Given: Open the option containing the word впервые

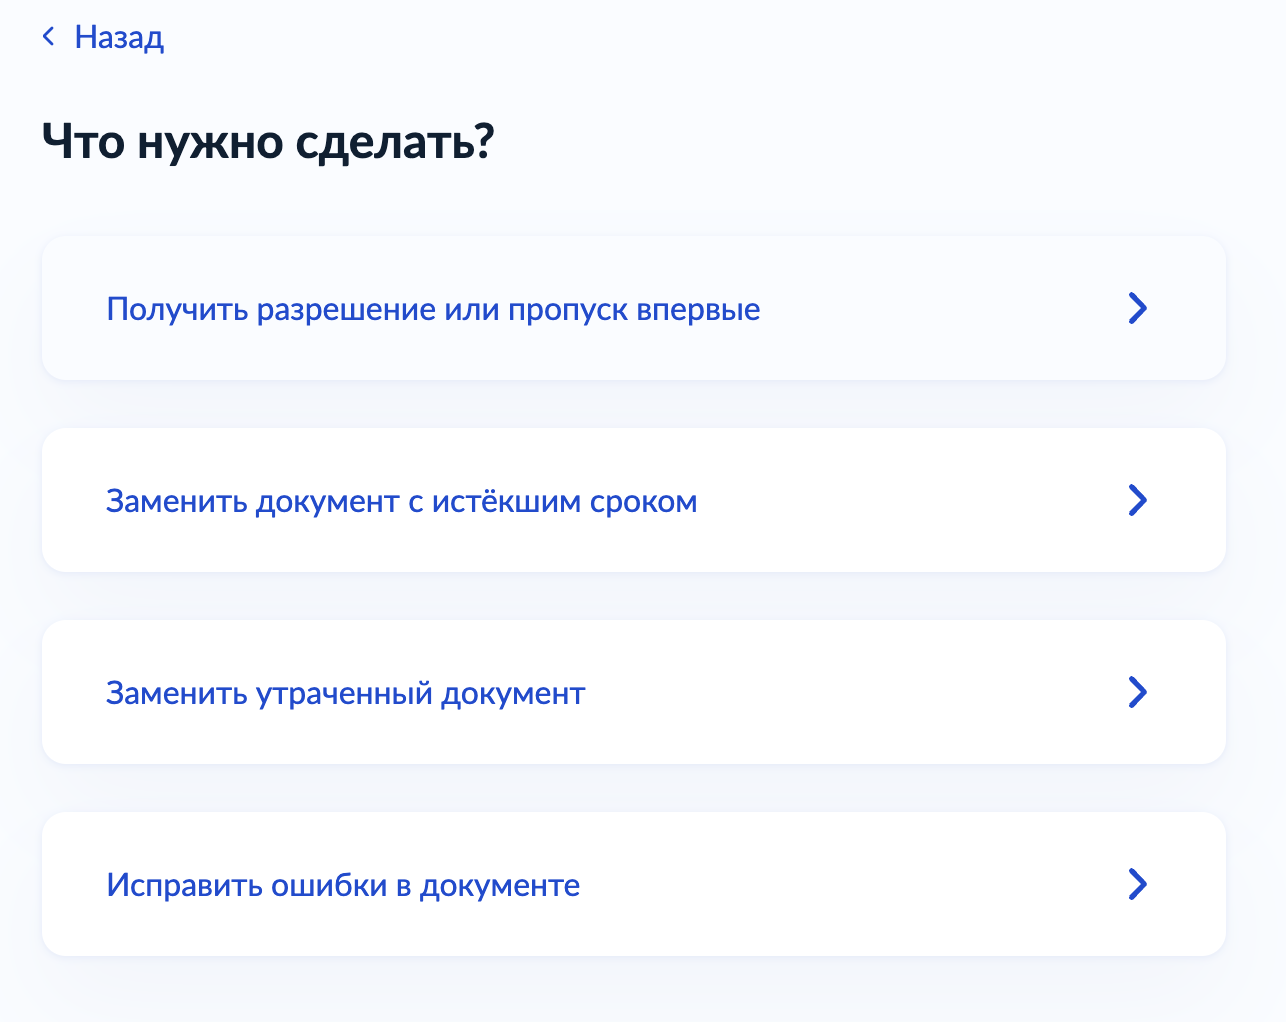Looking at the screenshot, I should pyautogui.click(x=633, y=308).
